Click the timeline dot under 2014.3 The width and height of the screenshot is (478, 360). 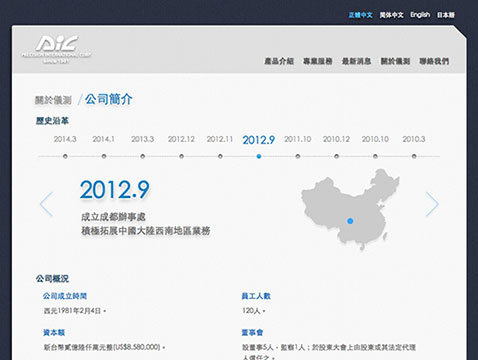coord(65,156)
